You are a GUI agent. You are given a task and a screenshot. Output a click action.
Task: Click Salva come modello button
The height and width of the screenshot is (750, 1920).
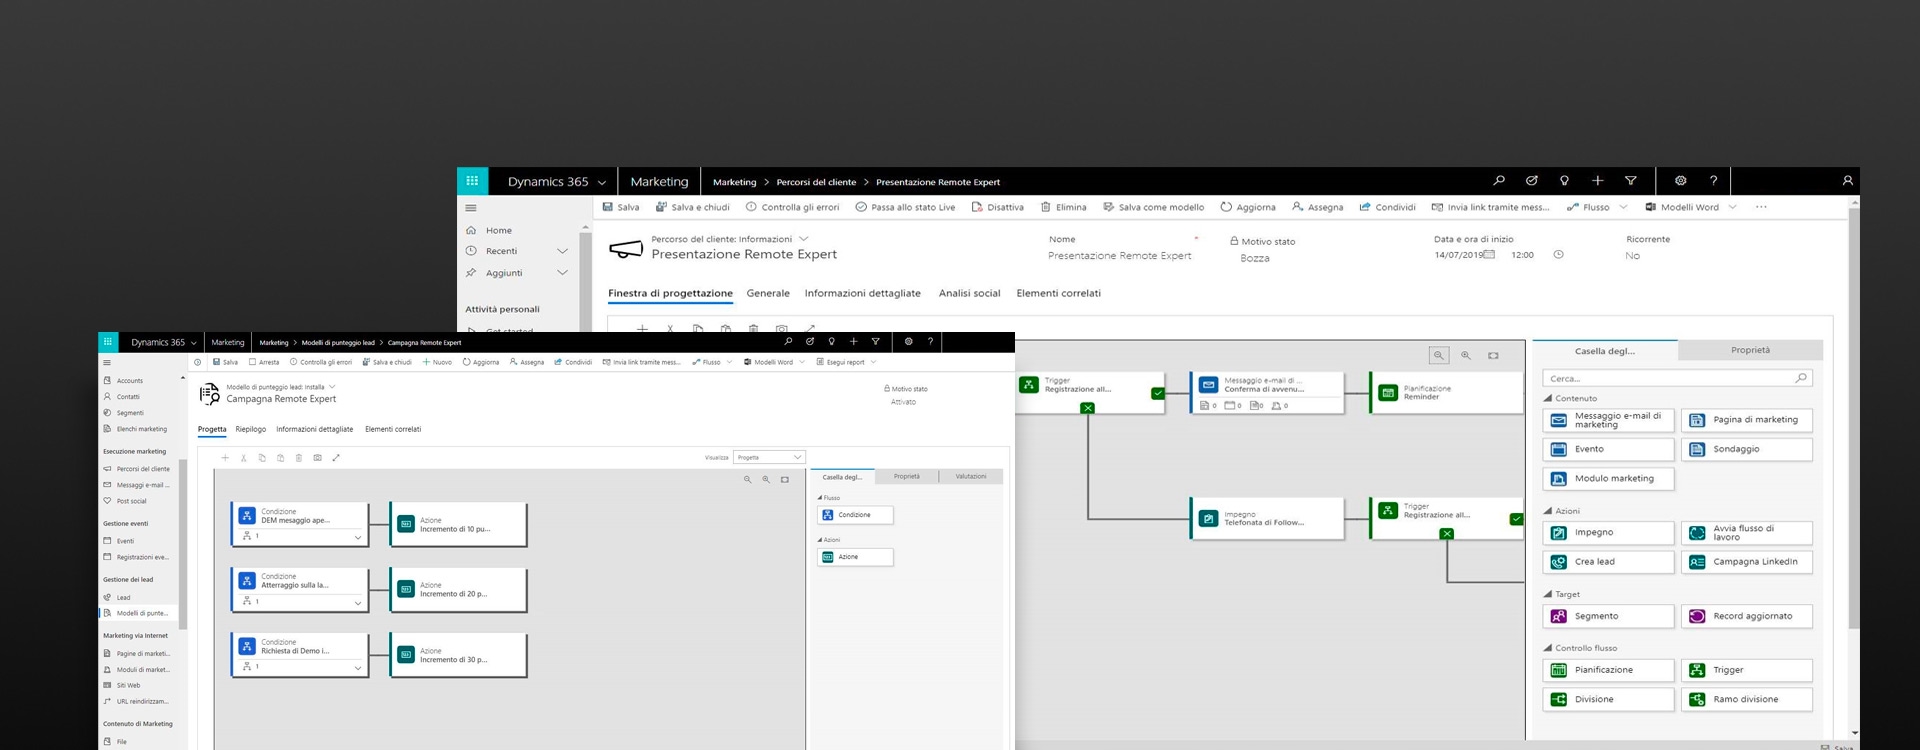click(x=1154, y=207)
